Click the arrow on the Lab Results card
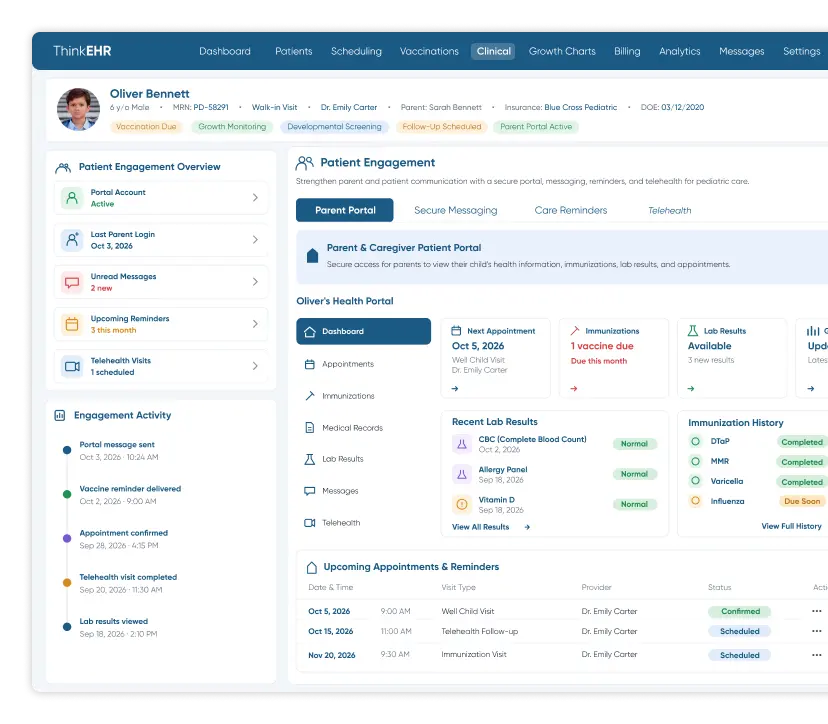The image size is (828, 724). click(x=690, y=389)
